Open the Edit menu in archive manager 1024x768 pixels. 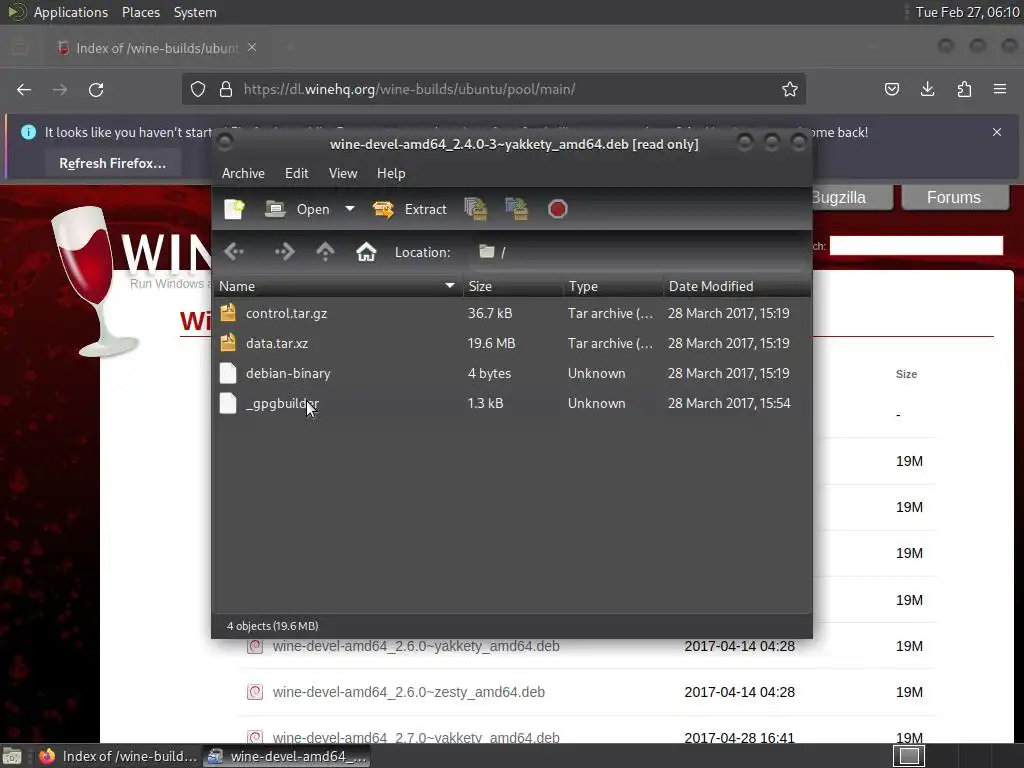(296, 173)
